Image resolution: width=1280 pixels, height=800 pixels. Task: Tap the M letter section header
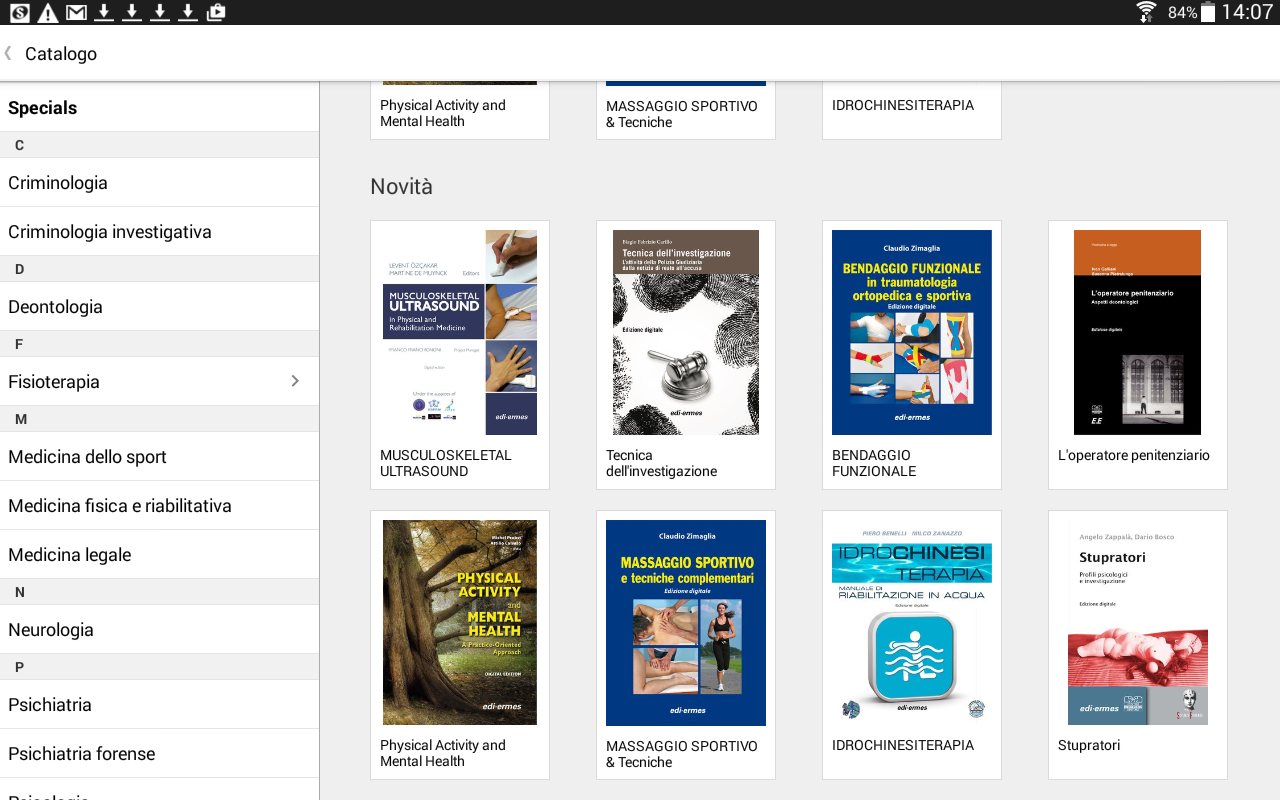coord(159,418)
